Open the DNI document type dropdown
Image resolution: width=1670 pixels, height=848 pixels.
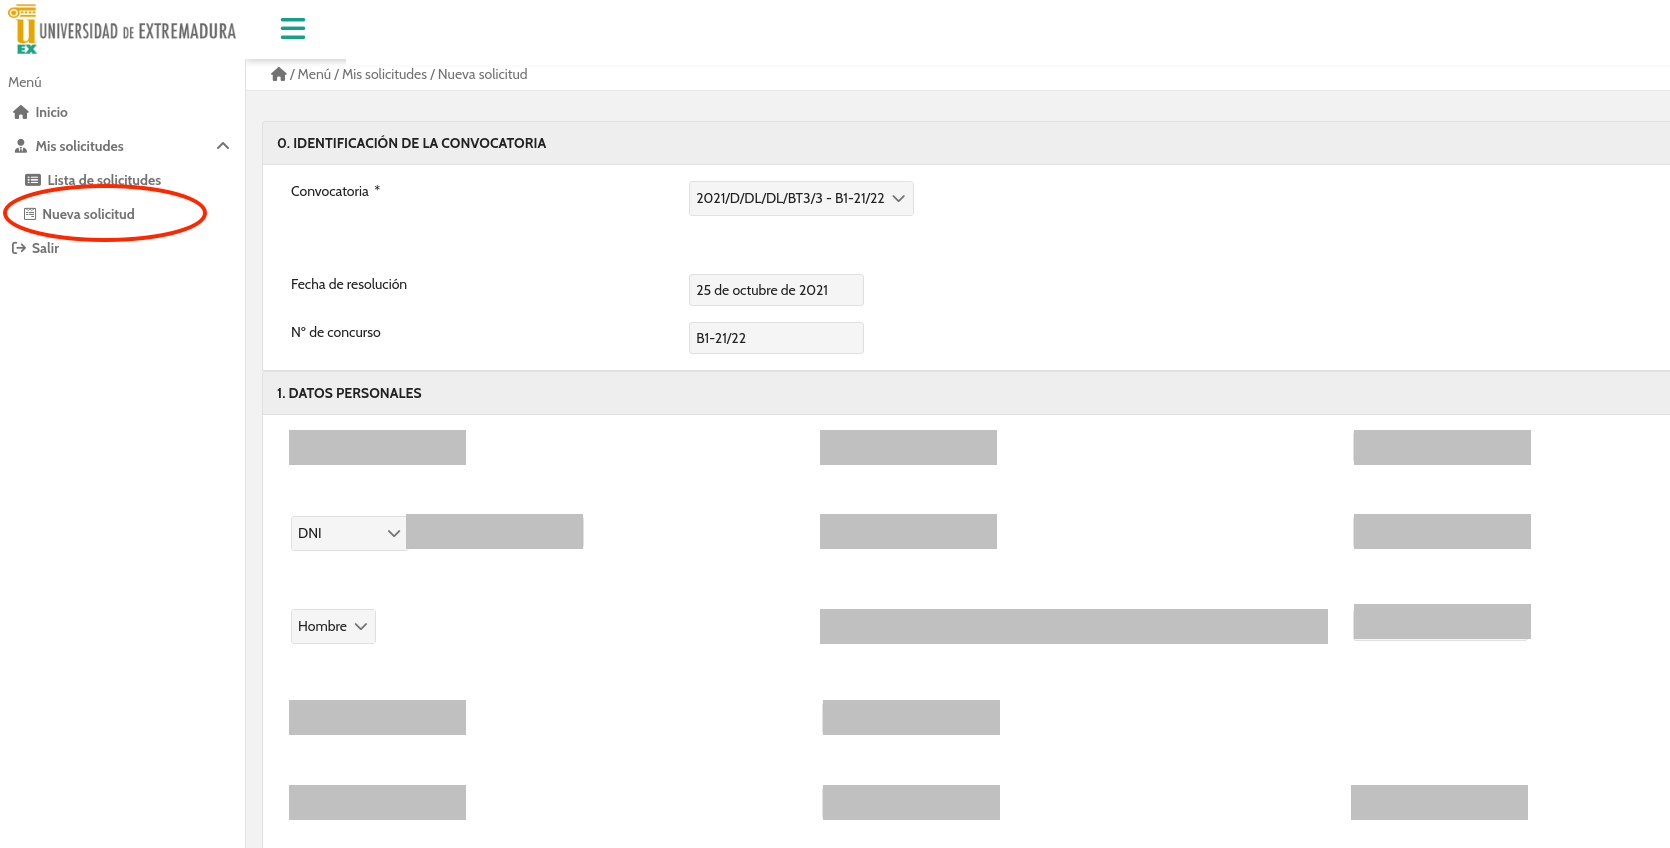tap(348, 534)
